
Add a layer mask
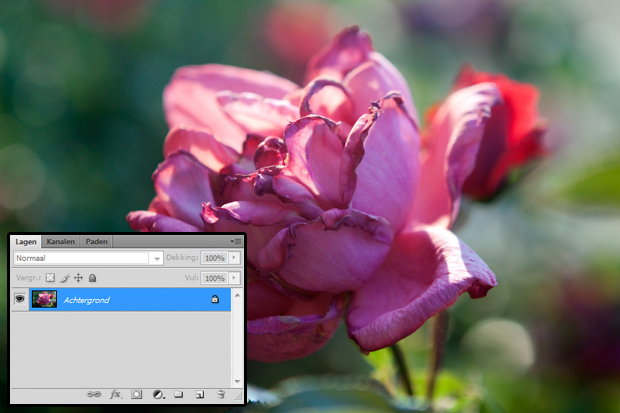pos(137,395)
